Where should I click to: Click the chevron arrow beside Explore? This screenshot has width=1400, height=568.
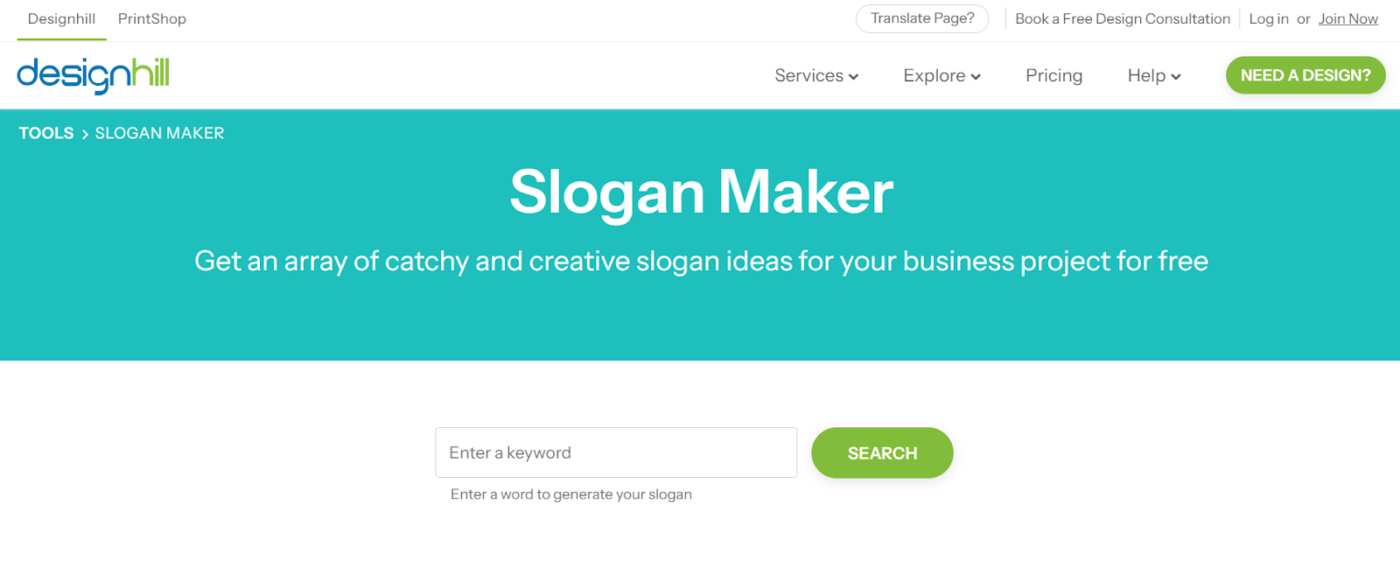point(975,77)
